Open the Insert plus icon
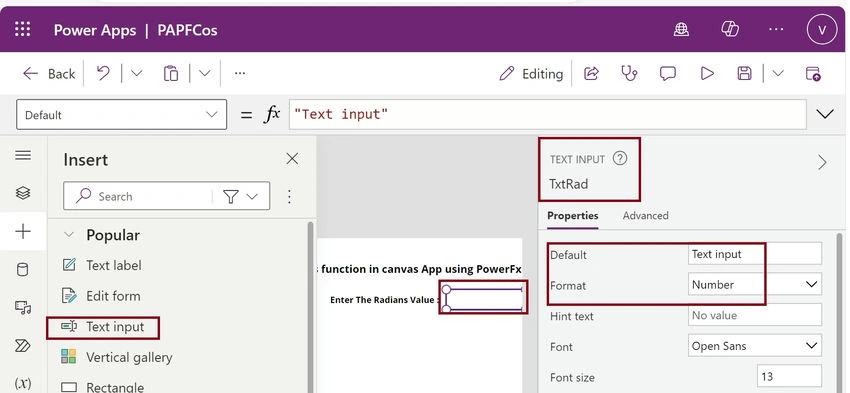Screen dimensions: 850x393 tap(23, 231)
